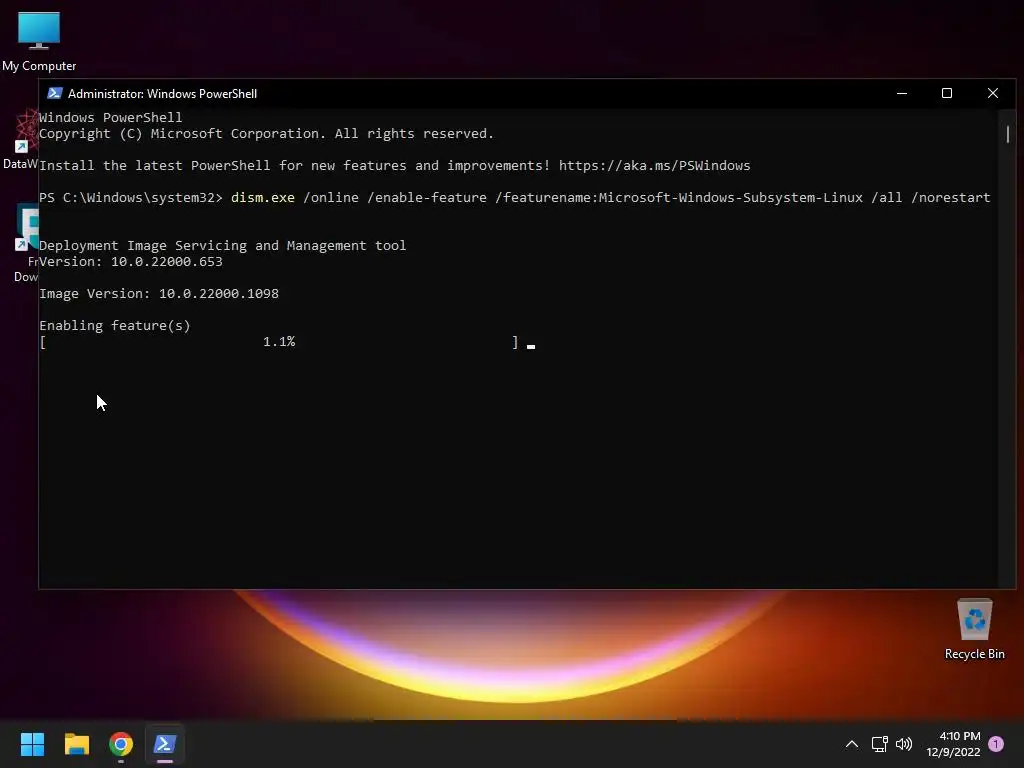Screen dimensions: 1024x768
Task: Launch Google Chrome from the taskbar
Action: tap(121, 744)
